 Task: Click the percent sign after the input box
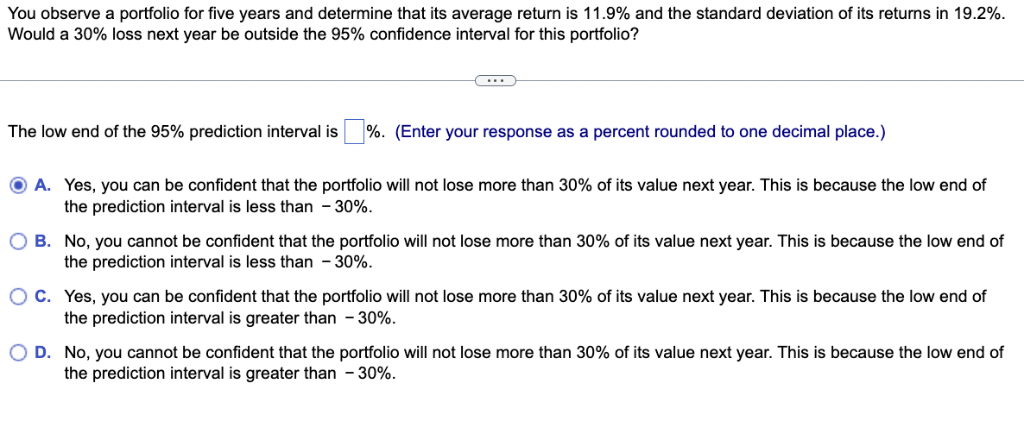point(374,132)
